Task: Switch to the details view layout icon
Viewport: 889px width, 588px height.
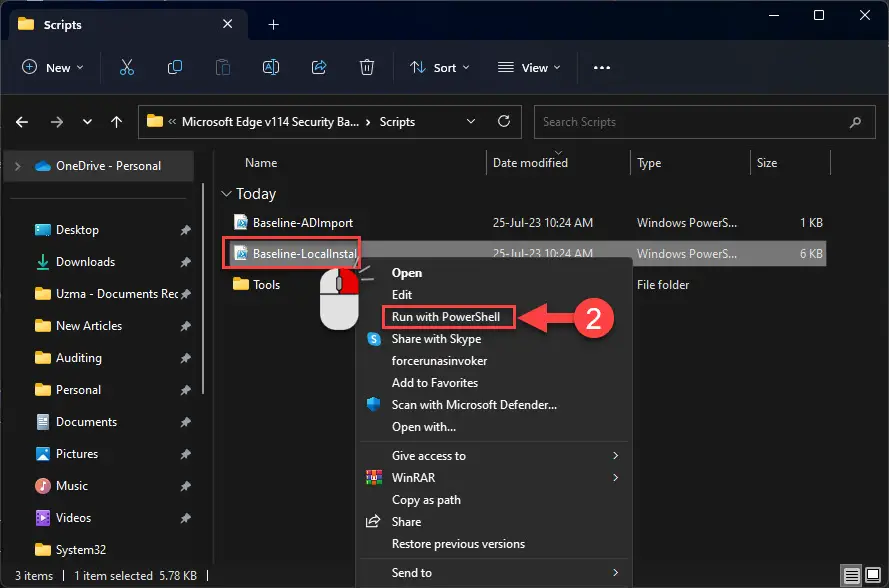Action: (851, 576)
